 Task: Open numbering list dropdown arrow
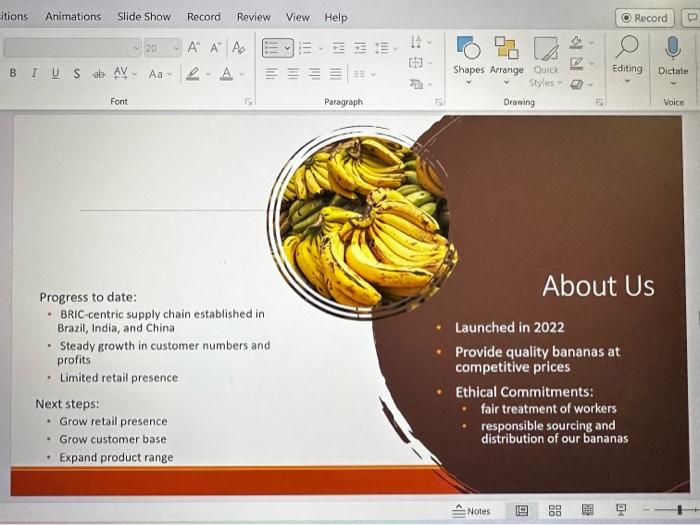point(321,48)
